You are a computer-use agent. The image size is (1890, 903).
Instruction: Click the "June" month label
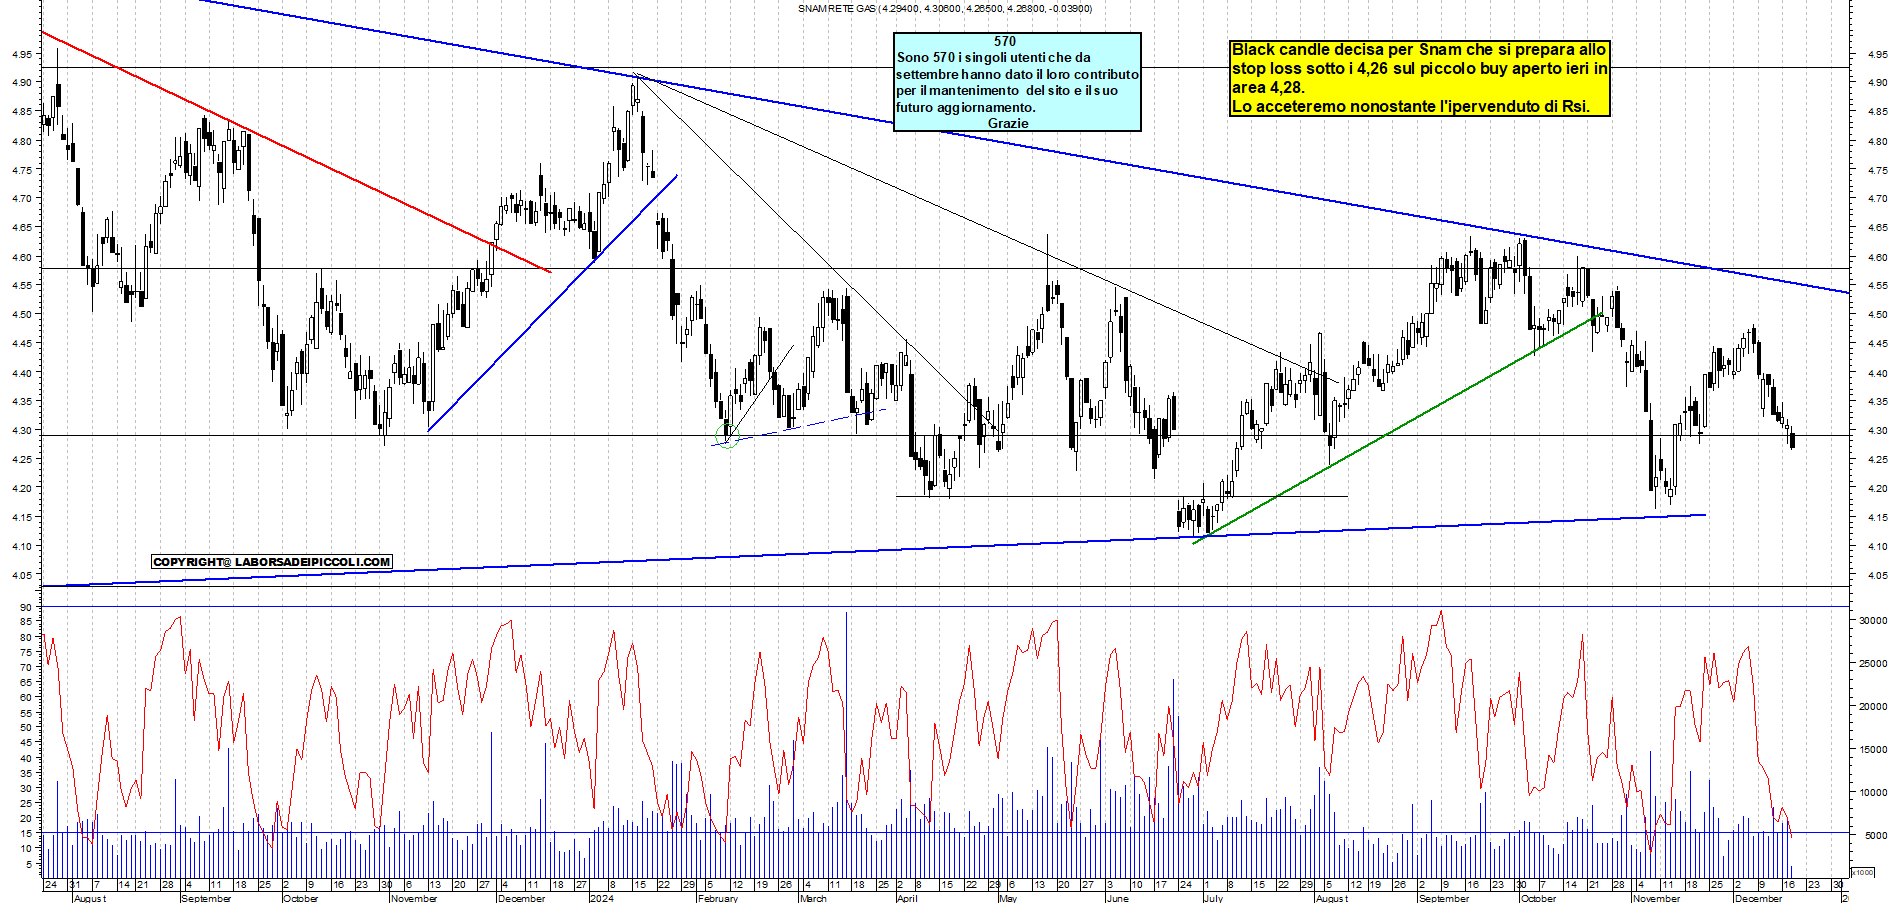[1118, 898]
